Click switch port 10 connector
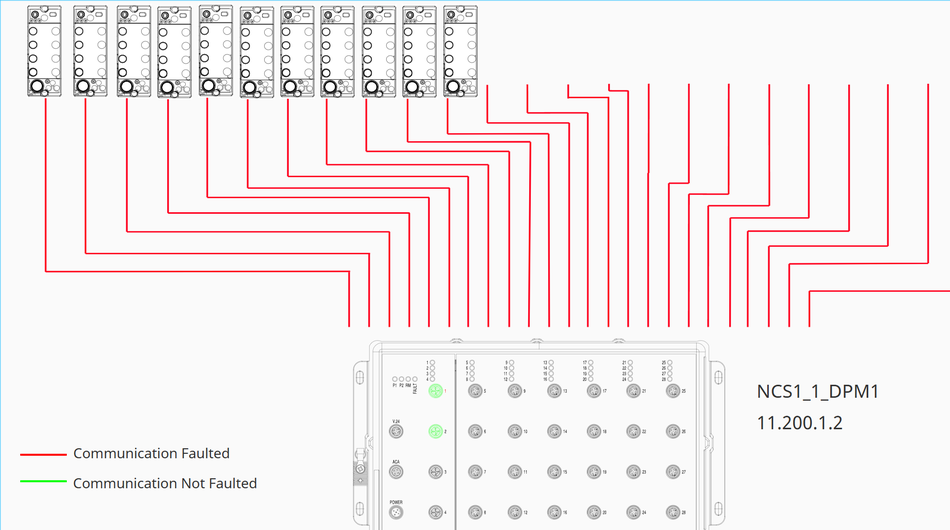 pyautogui.click(x=514, y=432)
